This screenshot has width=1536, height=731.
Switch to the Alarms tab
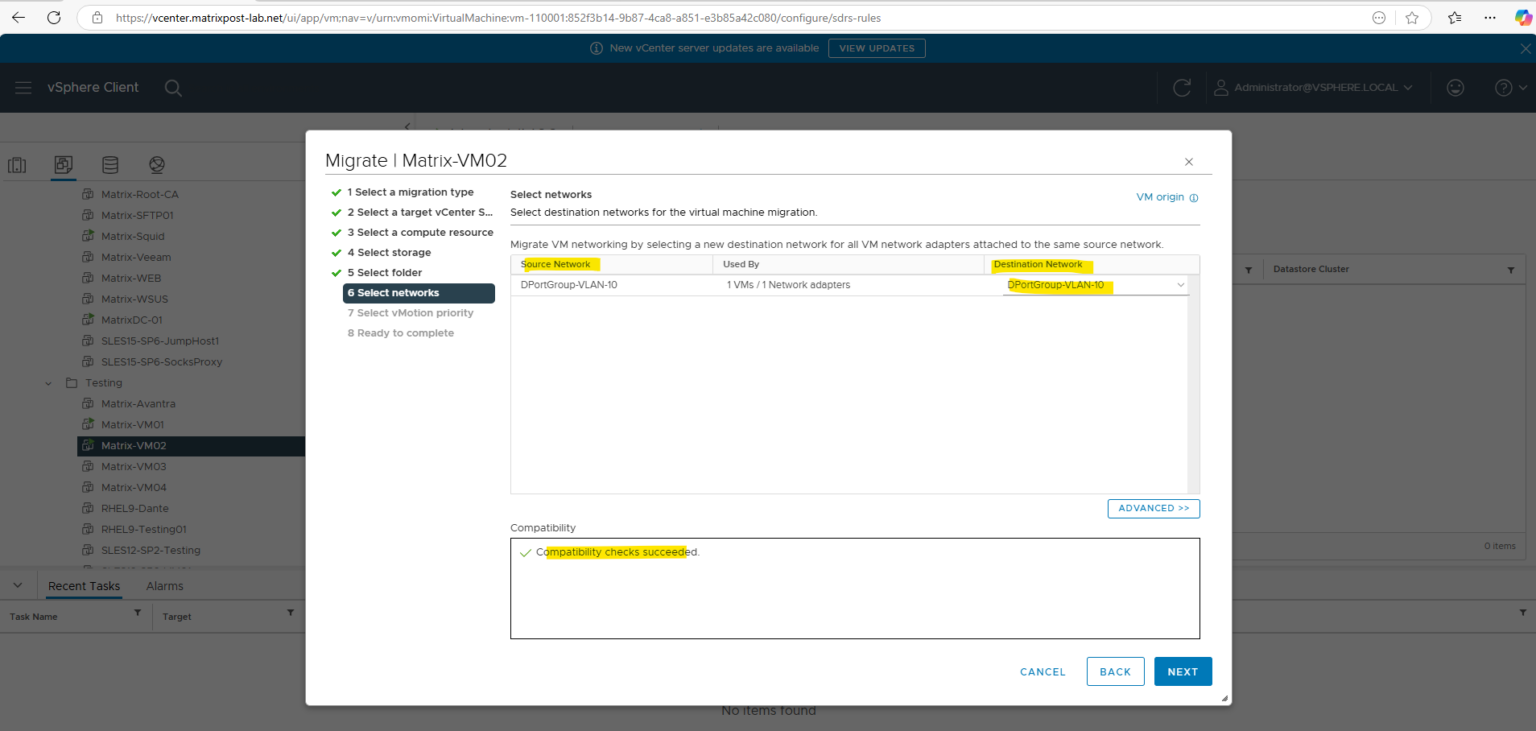[x=163, y=586]
